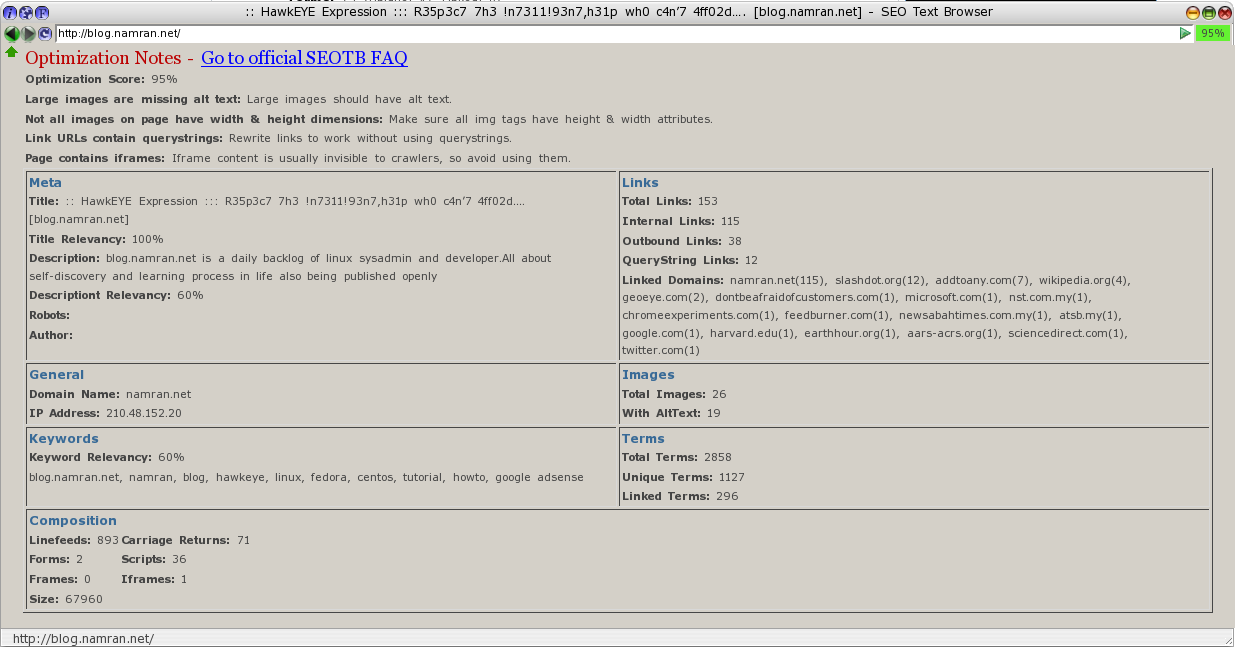Go forward using the right arrow button

28,33
